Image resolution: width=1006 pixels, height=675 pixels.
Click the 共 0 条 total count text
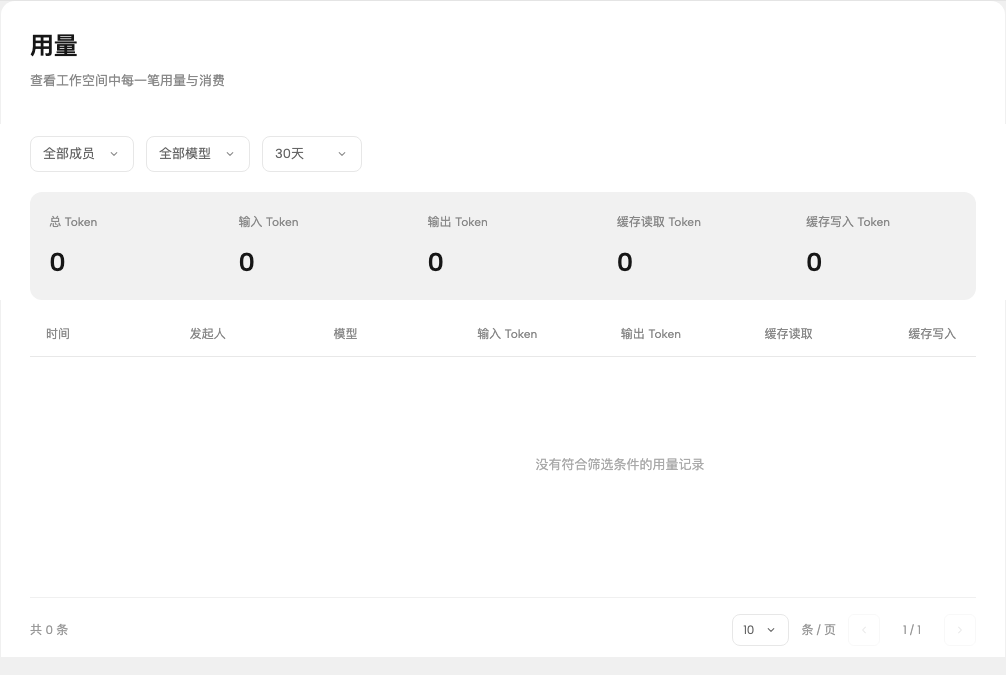click(49, 630)
